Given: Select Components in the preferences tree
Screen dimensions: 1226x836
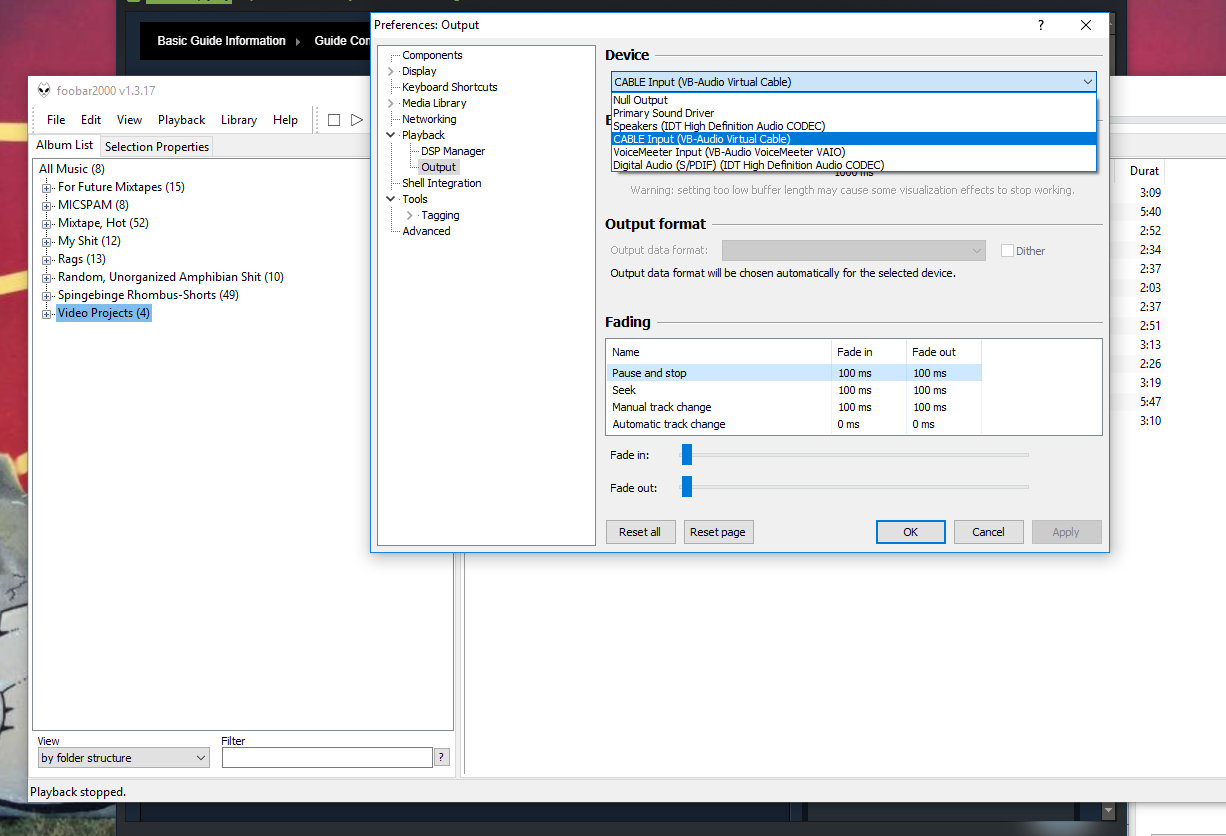Looking at the screenshot, I should point(432,55).
